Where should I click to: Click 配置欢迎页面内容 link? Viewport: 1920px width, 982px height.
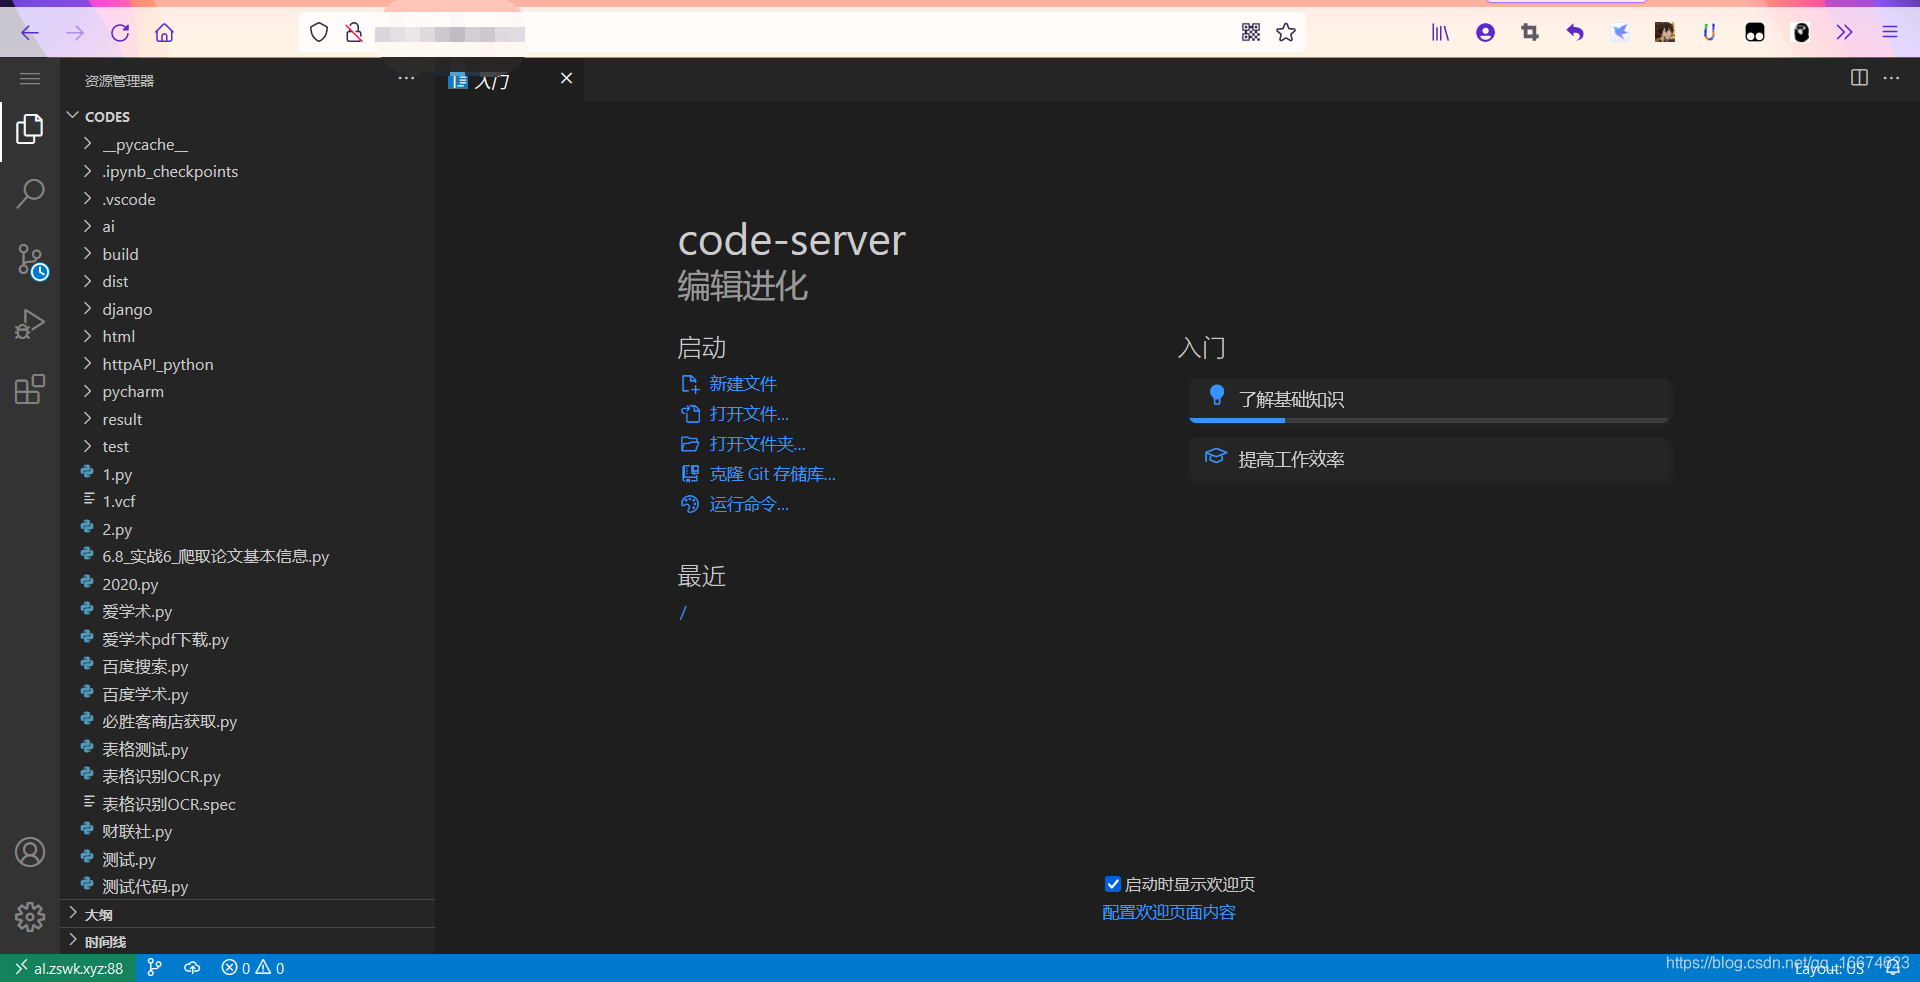[1169, 912]
